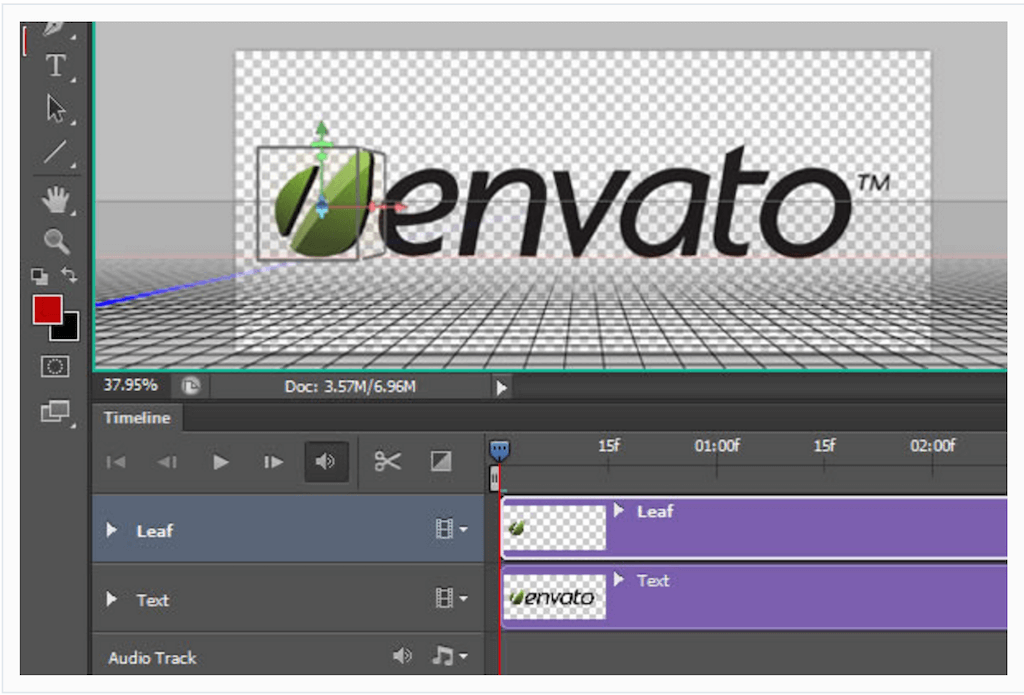1024x695 pixels.
Task: Switch to the Timeline tab
Action: coord(137,418)
